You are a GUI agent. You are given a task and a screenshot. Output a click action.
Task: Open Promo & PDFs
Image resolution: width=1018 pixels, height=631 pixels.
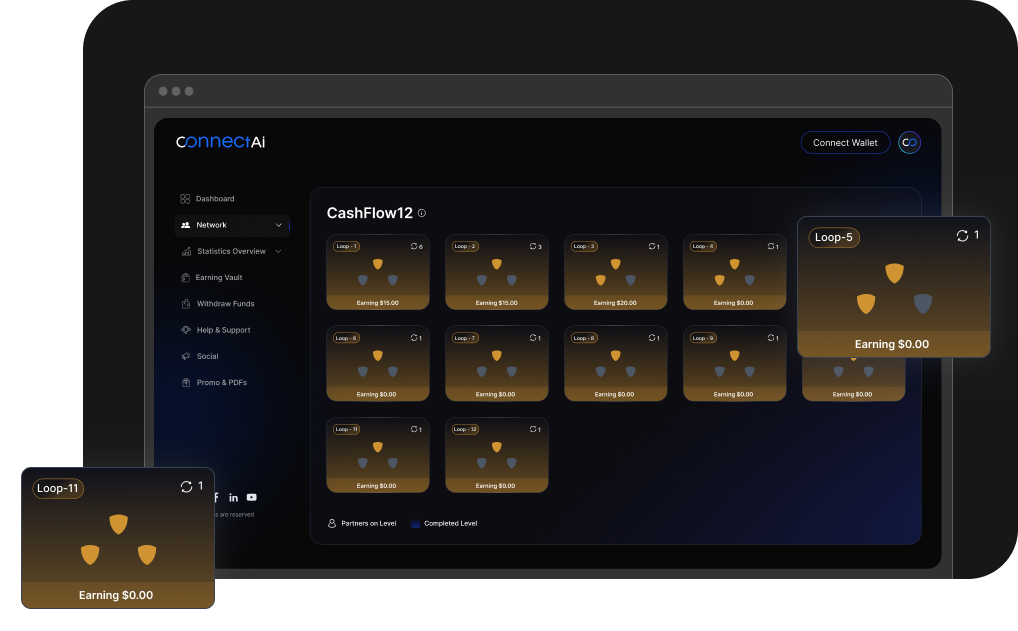(221, 383)
